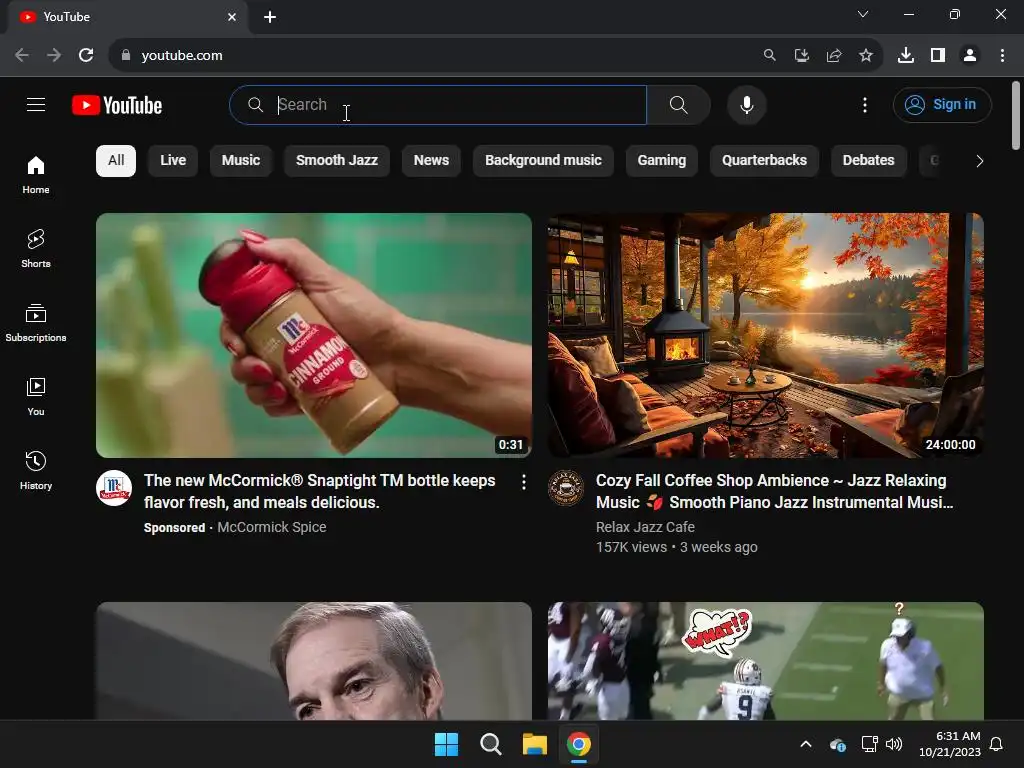Click Chrome icon in taskbar
Screen dimensions: 1024x768
tap(579, 744)
